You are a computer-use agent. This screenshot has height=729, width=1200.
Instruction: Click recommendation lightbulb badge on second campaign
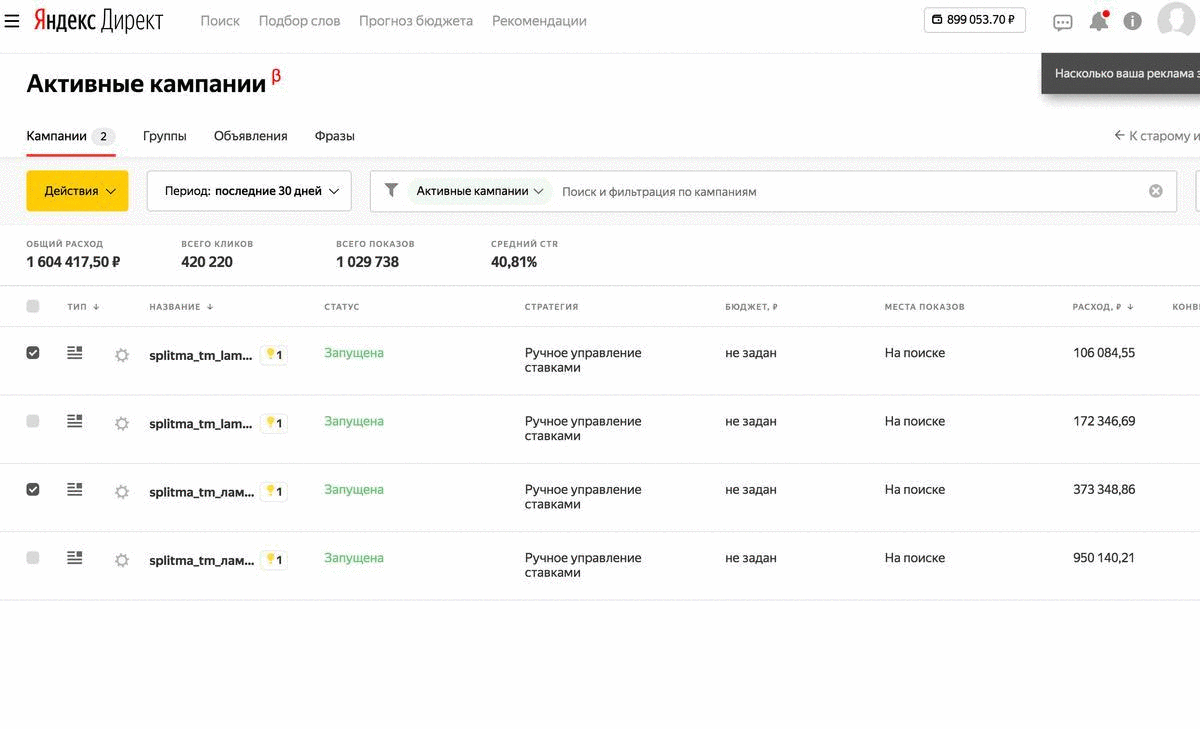click(x=273, y=423)
